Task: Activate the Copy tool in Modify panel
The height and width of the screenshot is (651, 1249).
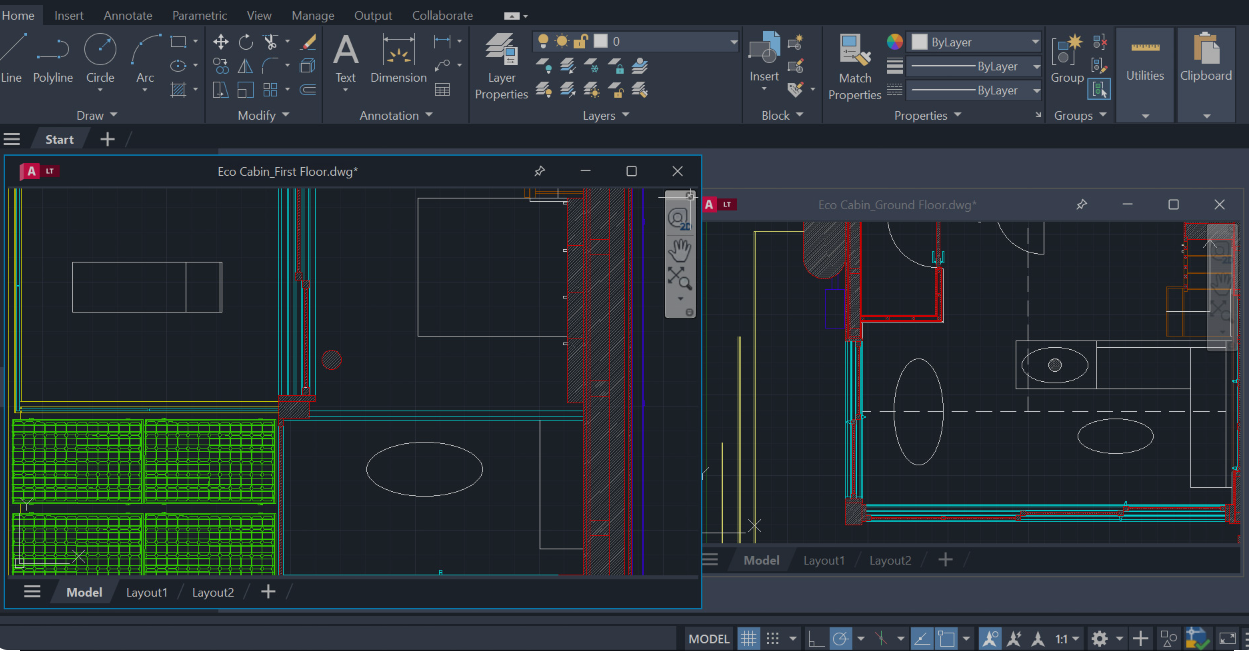Action: click(x=221, y=66)
